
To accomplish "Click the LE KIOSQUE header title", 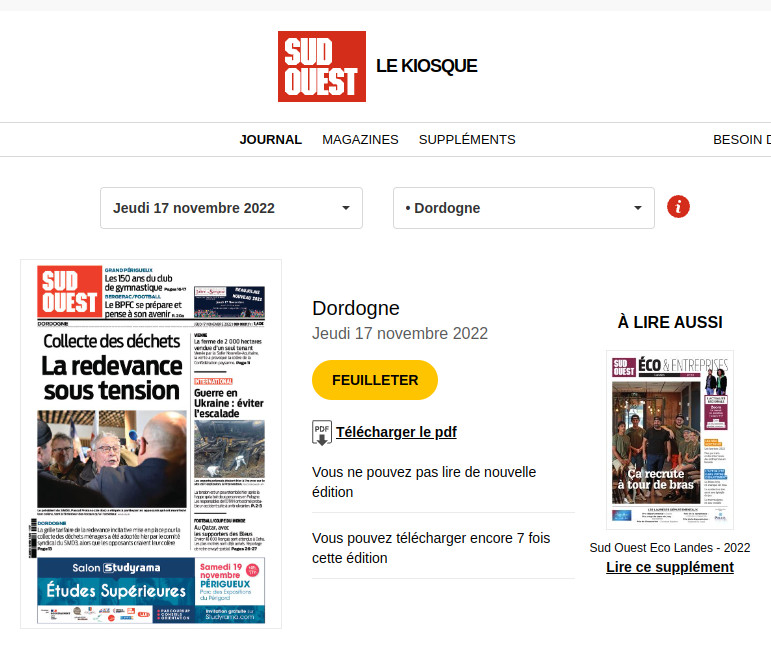I will [x=426, y=66].
